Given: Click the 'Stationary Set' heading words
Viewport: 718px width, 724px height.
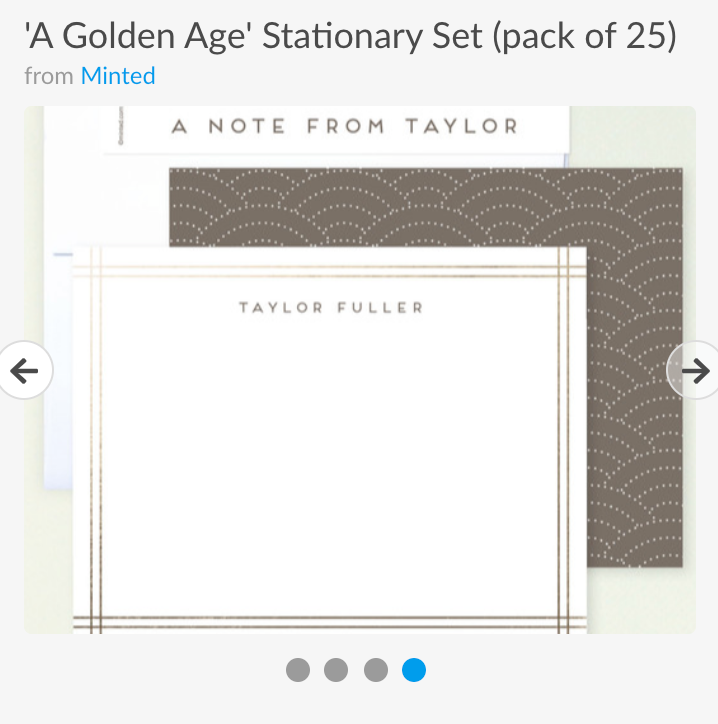Looking at the screenshot, I should (x=373, y=36).
